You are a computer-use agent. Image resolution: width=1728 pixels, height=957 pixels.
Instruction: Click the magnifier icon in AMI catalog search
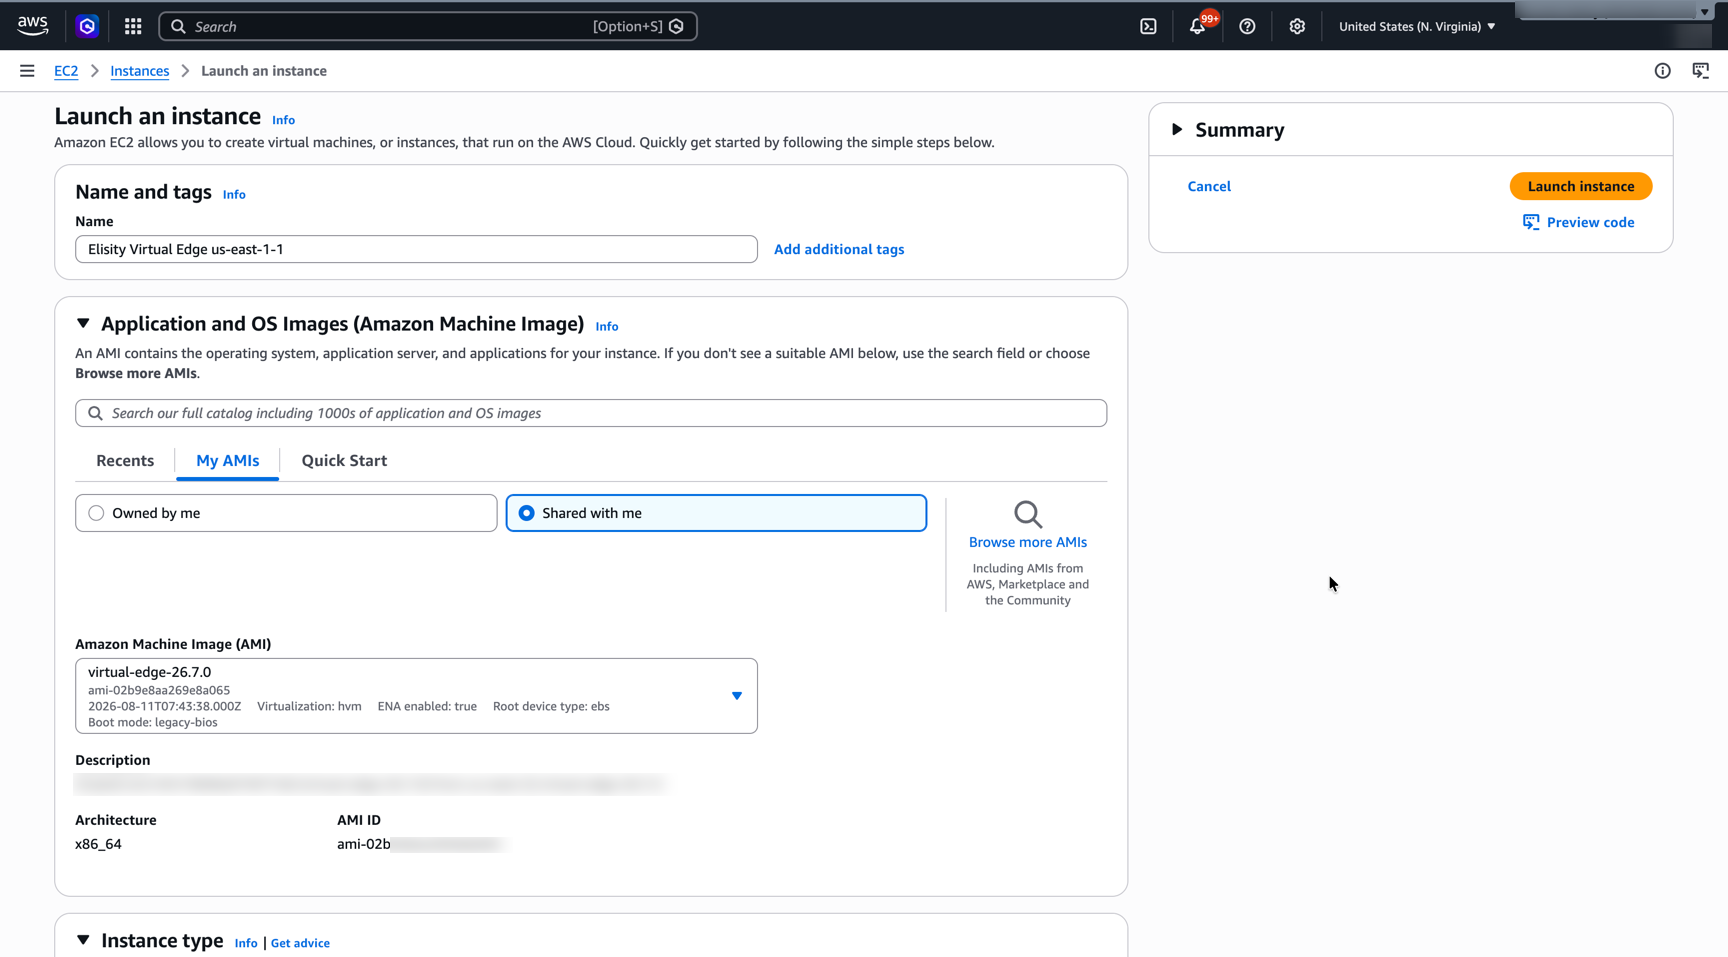click(95, 413)
